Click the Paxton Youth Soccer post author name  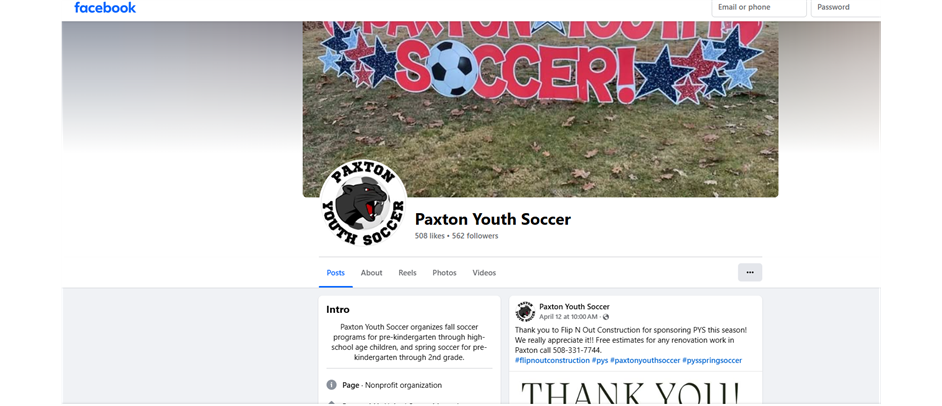coord(574,306)
